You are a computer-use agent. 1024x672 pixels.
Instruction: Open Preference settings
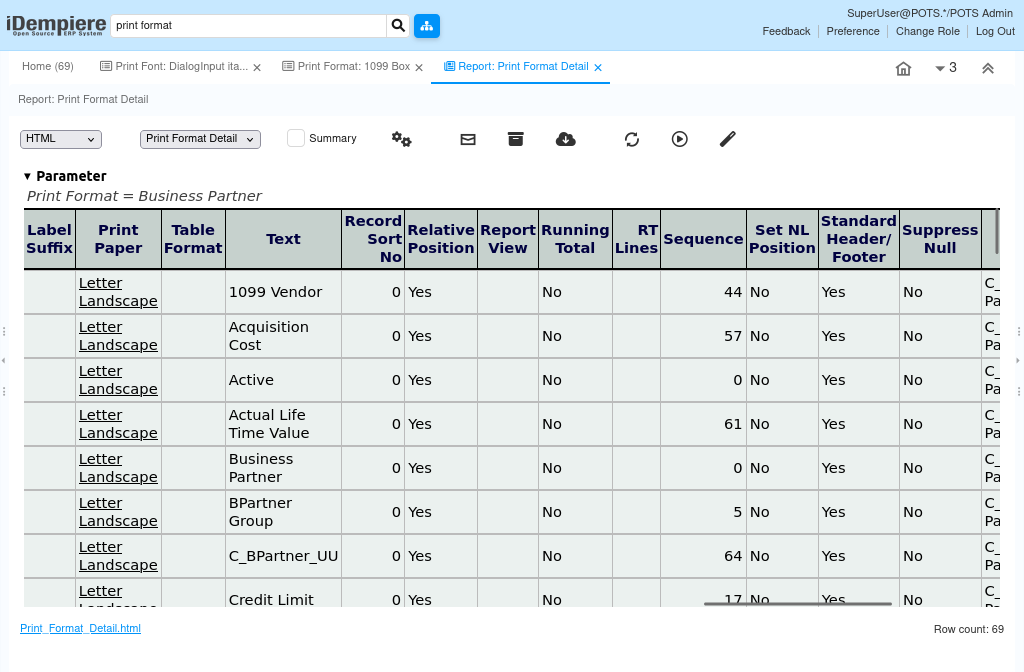[853, 31]
